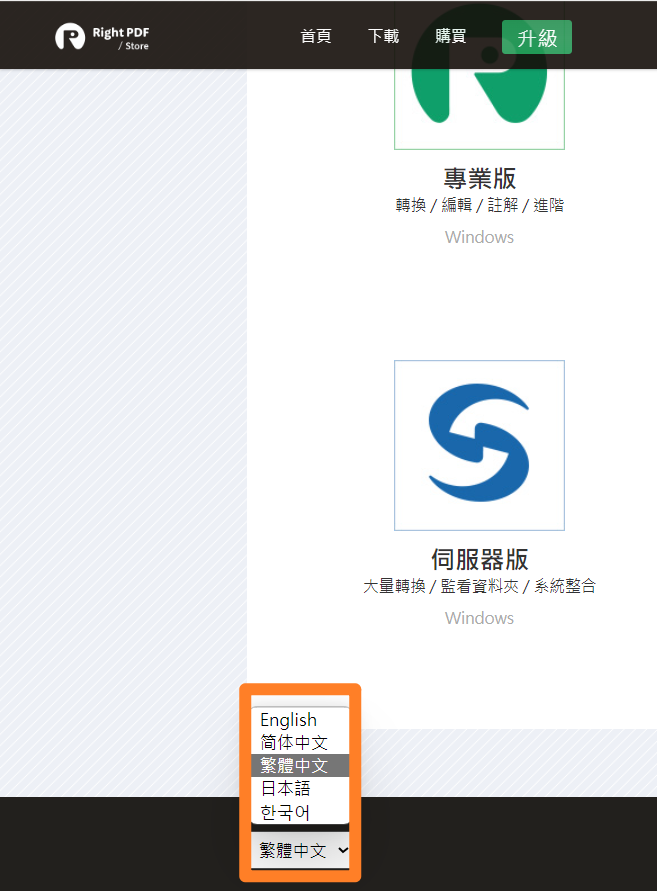This screenshot has height=891, width=657.
Task: Click the Right PDF Store logo
Action: pos(102,37)
